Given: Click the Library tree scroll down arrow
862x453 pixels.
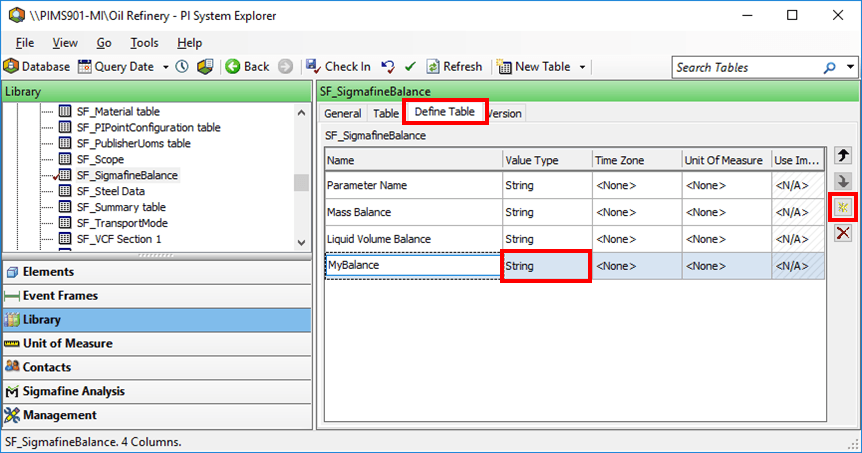Looking at the screenshot, I should click(x=301, y=242).
